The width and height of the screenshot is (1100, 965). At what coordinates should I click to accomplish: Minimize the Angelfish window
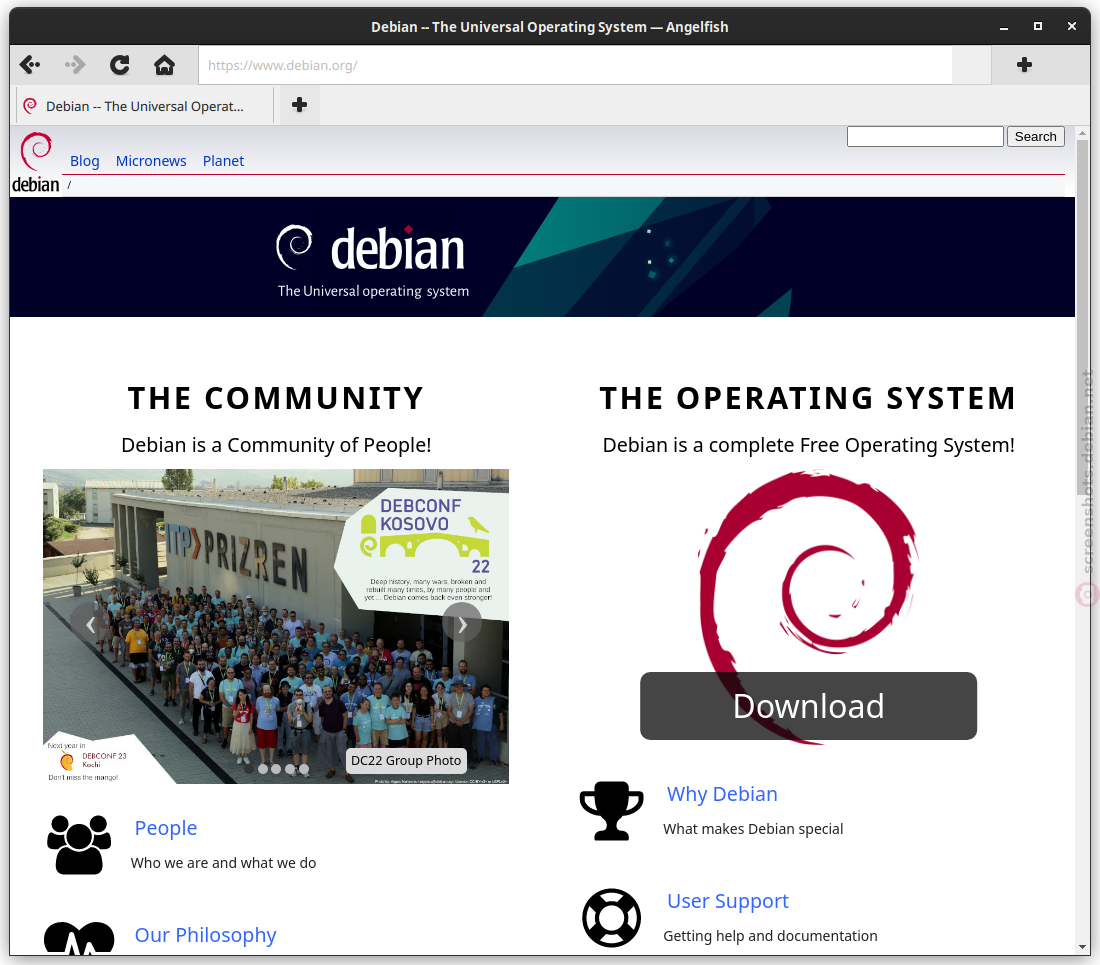1004,27
